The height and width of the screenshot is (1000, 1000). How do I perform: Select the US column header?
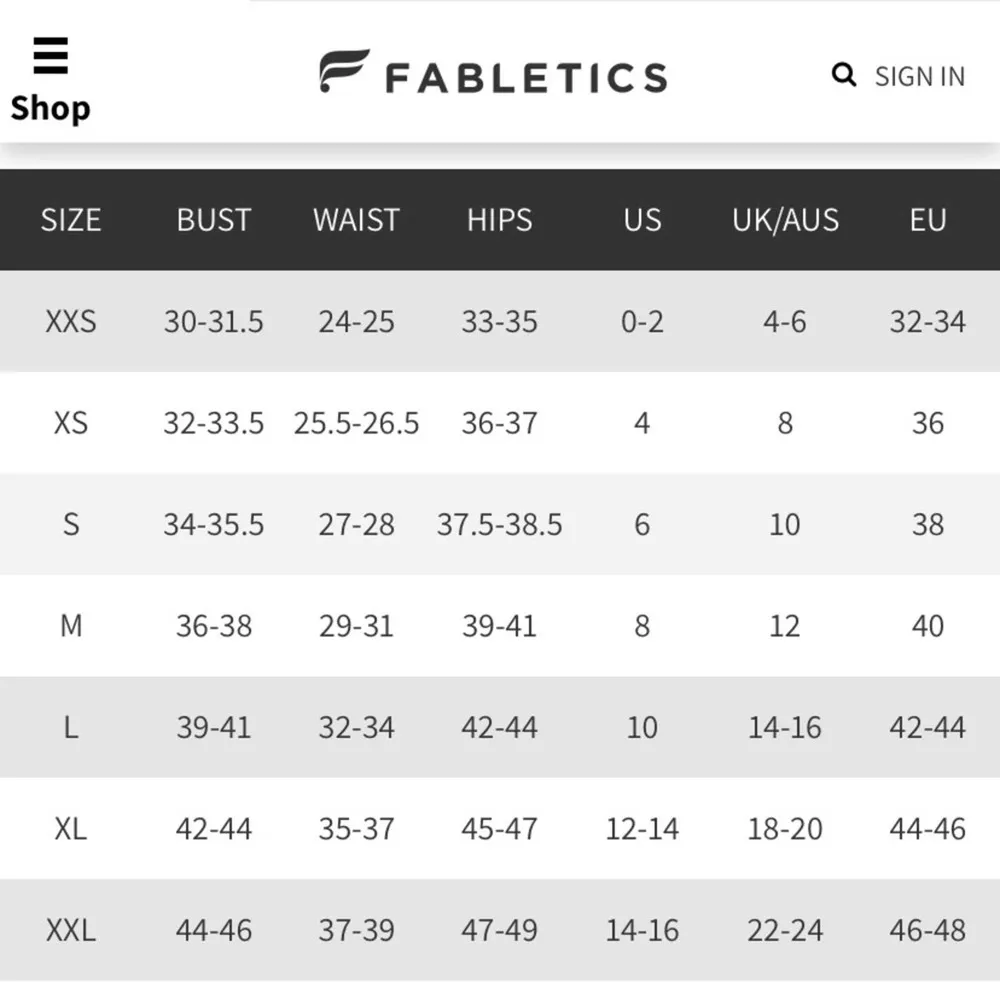coord(642,220)
